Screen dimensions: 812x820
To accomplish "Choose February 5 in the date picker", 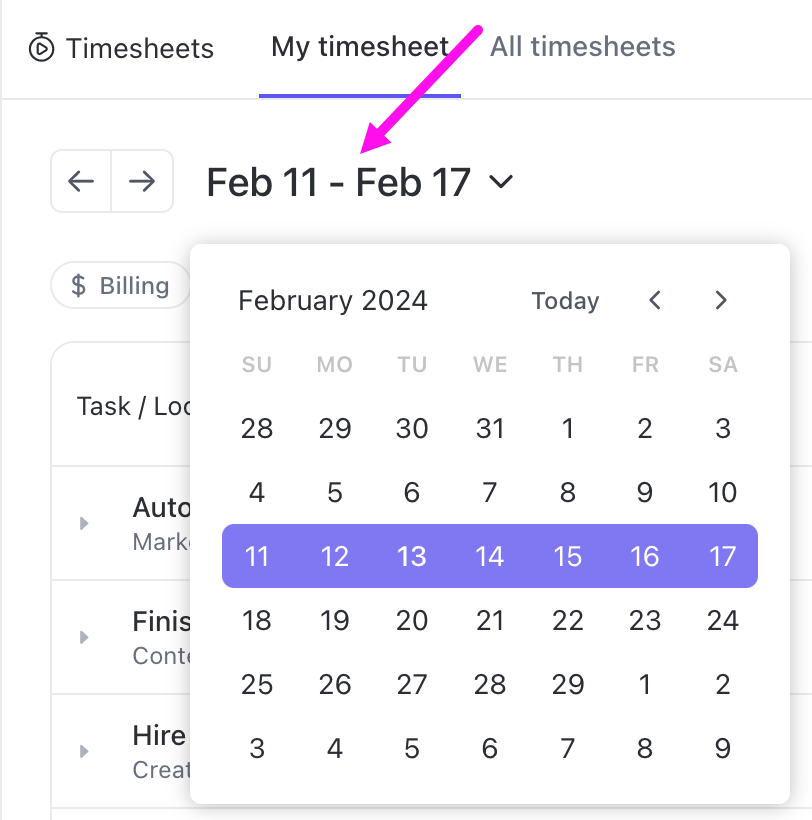I will click(335, 492).
